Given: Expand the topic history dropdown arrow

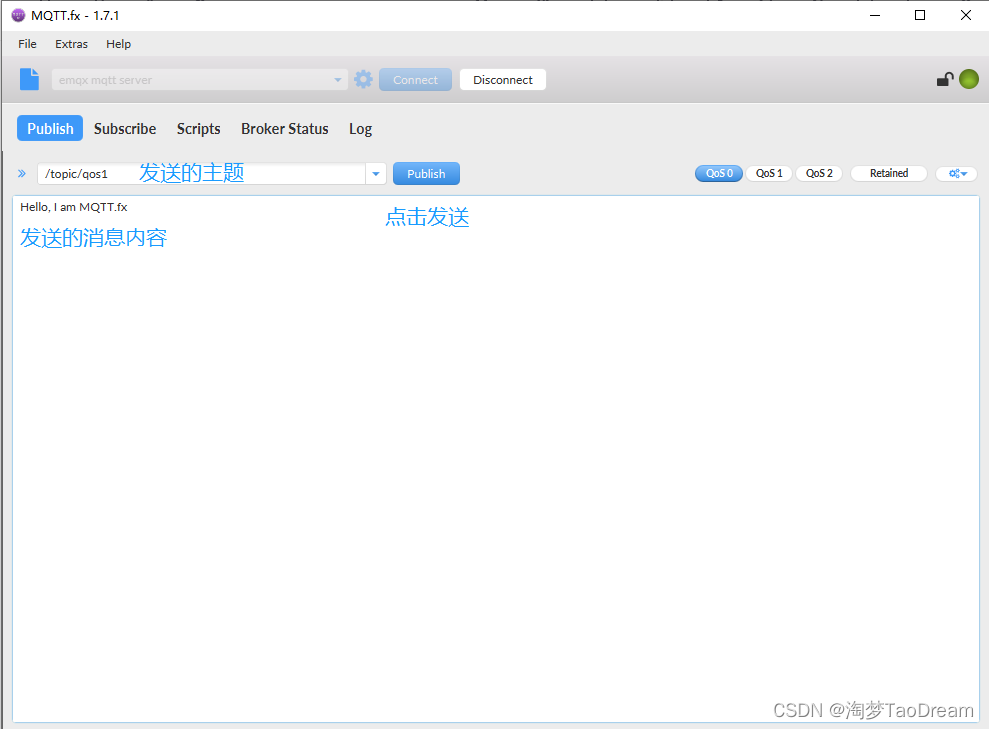Looking at the screenshot, I should pyautogui.click(x=376, y=173).
